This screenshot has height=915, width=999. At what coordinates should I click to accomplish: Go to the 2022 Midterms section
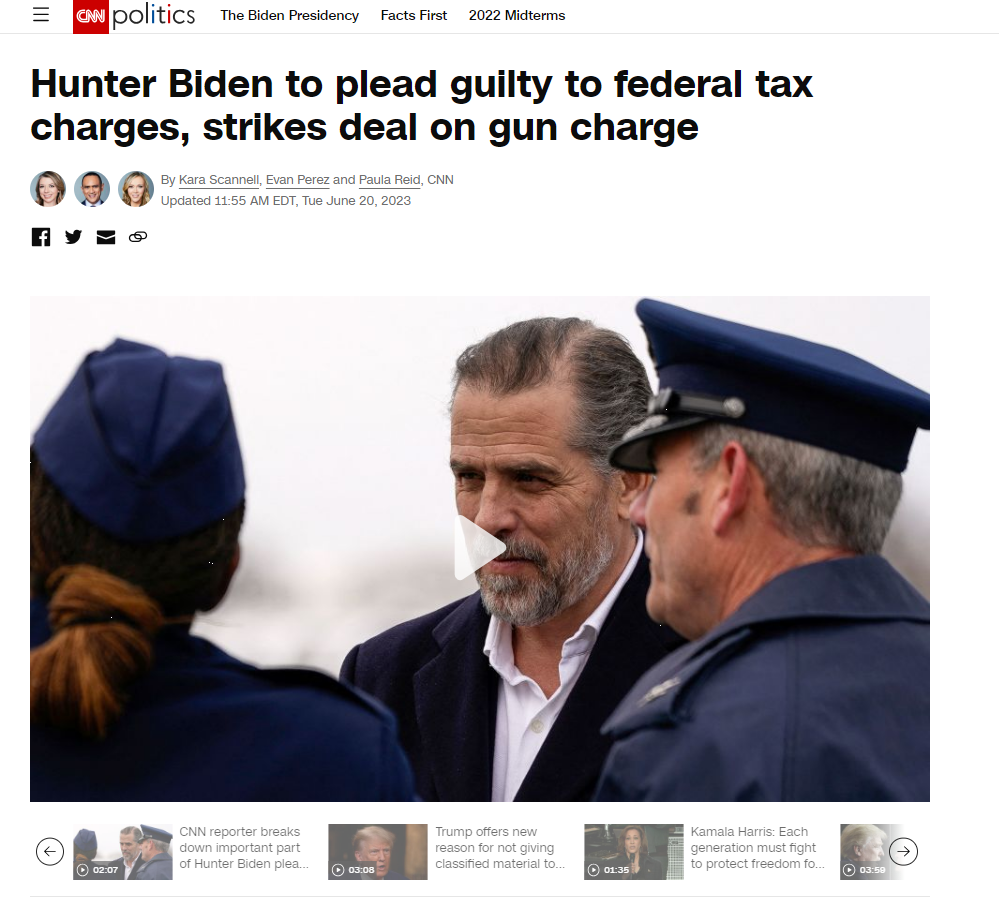coord(517,15)
